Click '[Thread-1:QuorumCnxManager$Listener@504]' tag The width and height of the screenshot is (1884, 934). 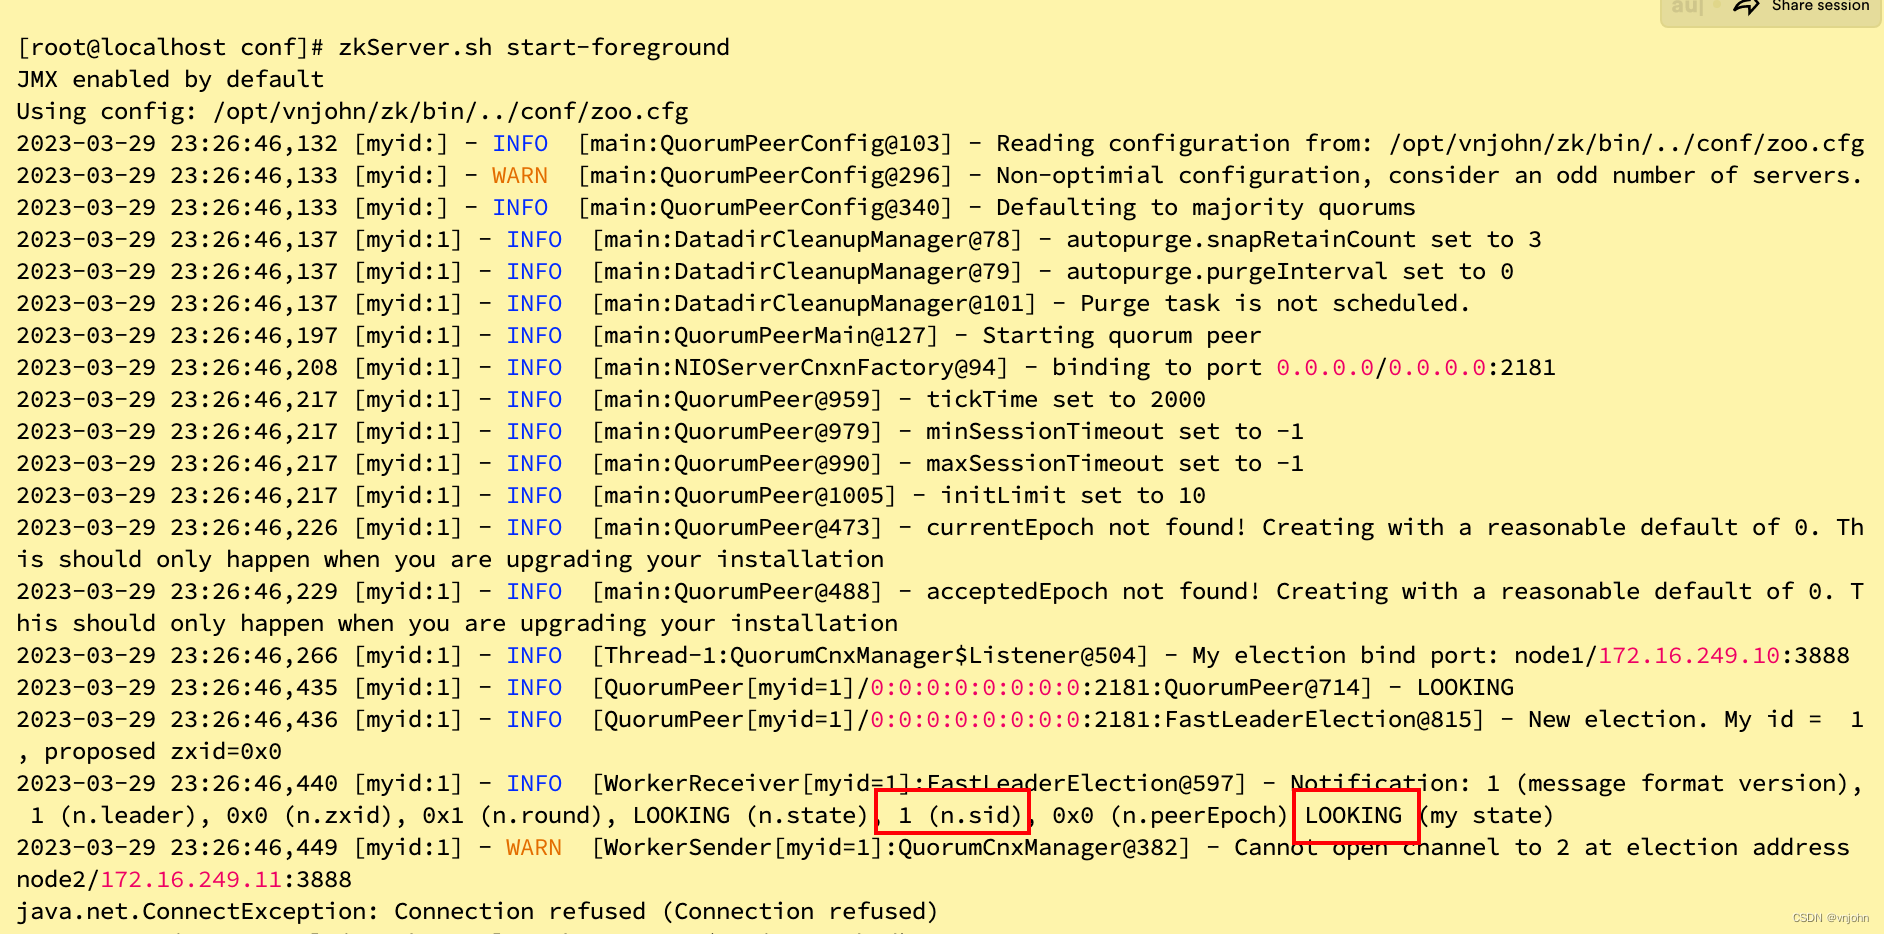[x=870, y=655]
